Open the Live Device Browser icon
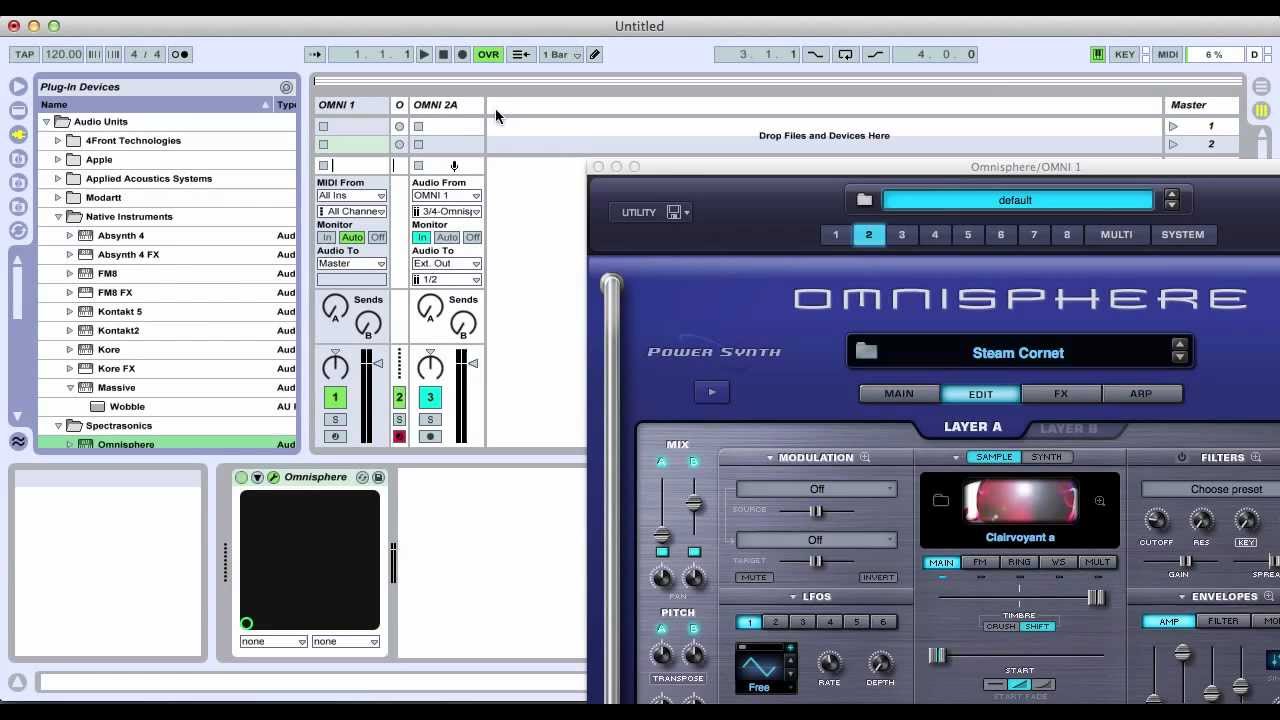Screen dimensions: 1280x720 (18, 110)
